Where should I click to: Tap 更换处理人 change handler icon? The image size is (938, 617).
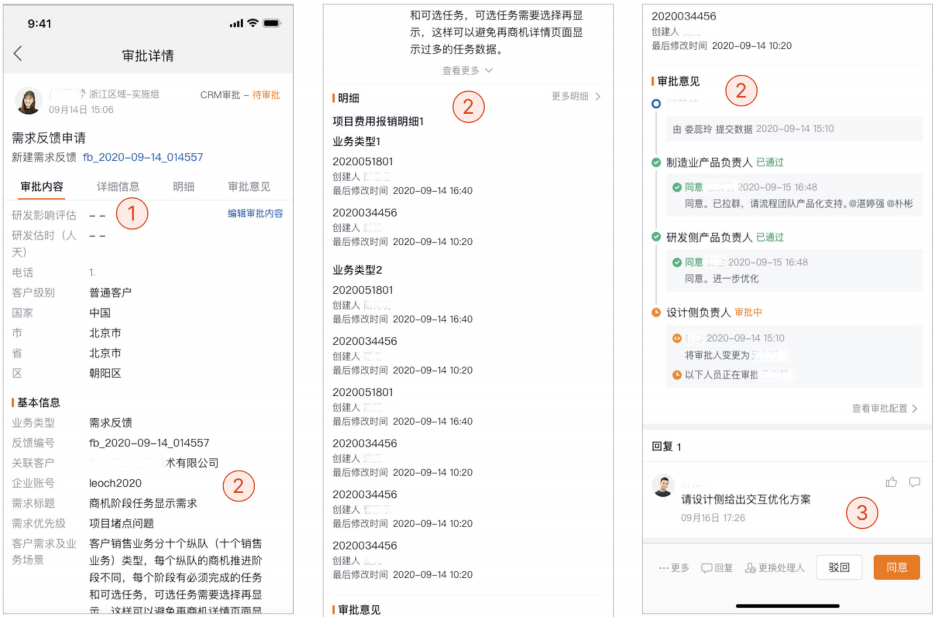coord(775,567)
